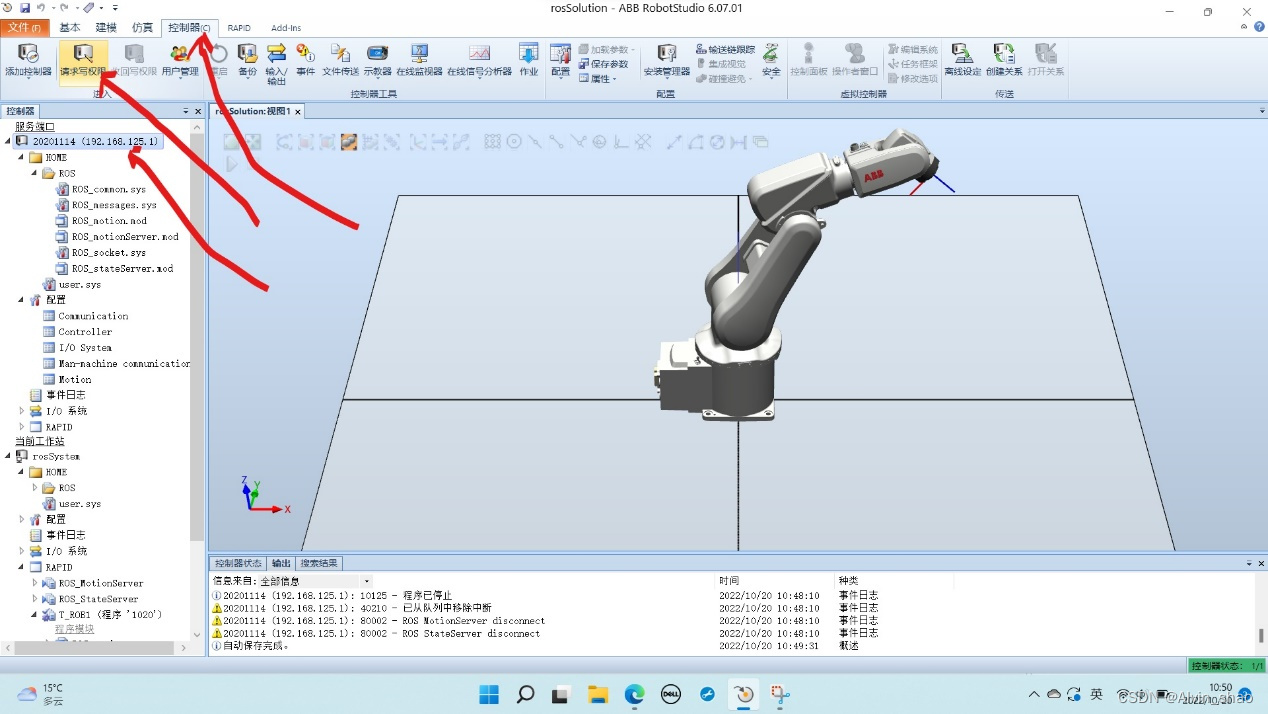
Task: Collapse the first 配置 node in the tree
Action: pyautogui.click(x=21, y=300)
